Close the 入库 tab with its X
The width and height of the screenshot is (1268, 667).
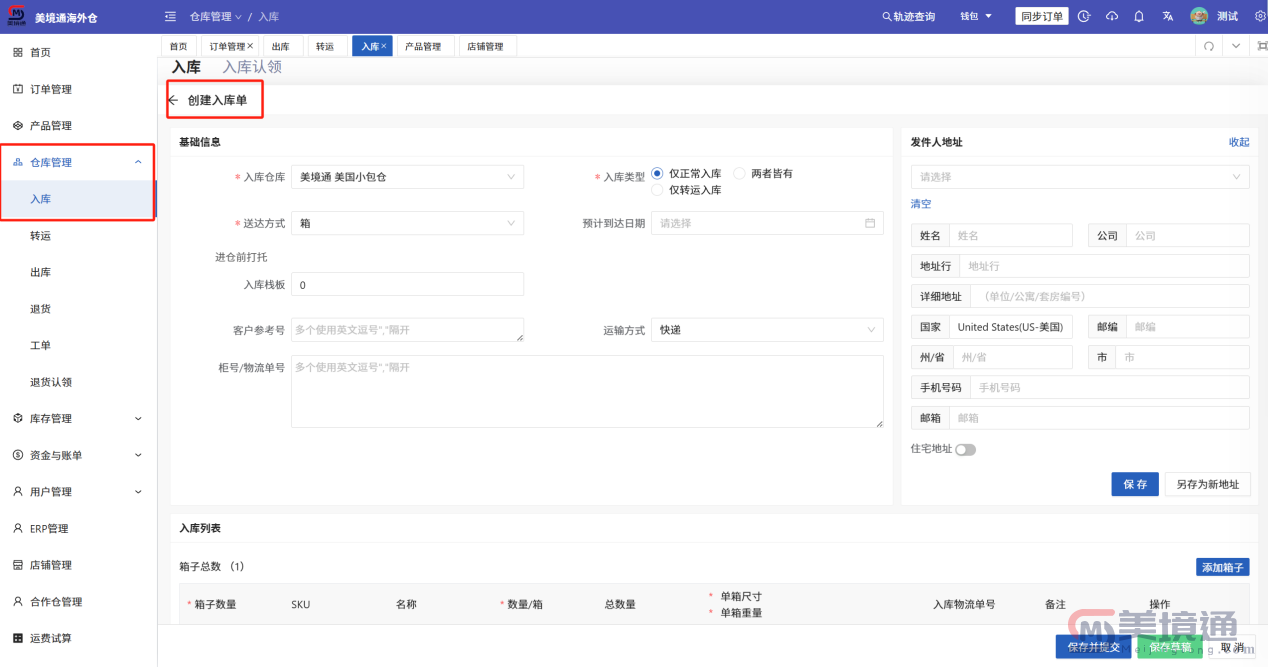(384, 46)
